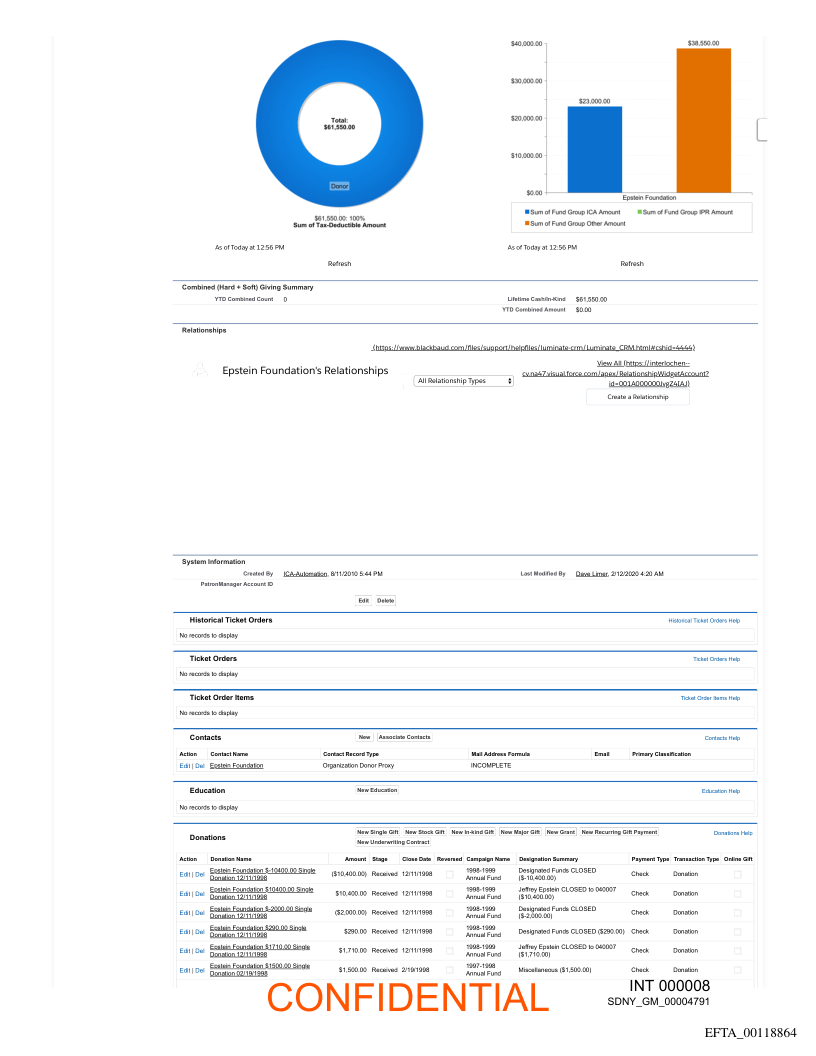Viewport: 816px width, 1056px height.
Task: Open the Donations Help link
Action: (x=732, y=832)
